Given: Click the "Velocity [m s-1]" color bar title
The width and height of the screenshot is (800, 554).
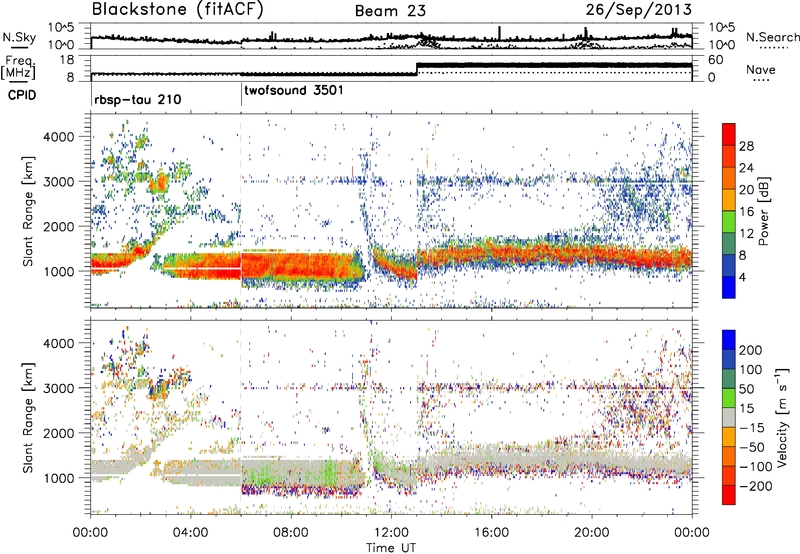Looking at the screenshot, I should coord(782,417).
